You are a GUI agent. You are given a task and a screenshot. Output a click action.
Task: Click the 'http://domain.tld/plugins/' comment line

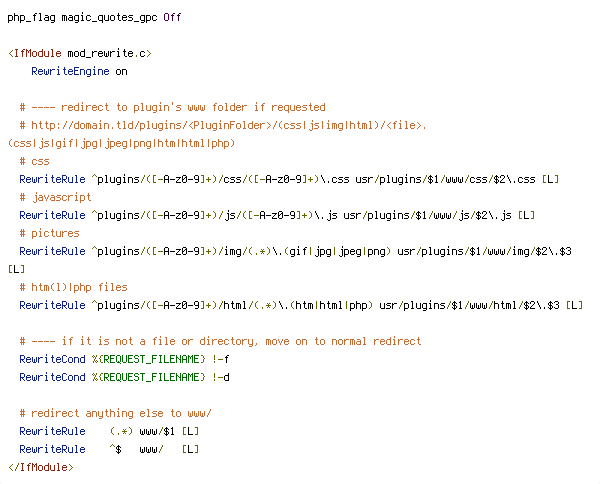[223, 125]
